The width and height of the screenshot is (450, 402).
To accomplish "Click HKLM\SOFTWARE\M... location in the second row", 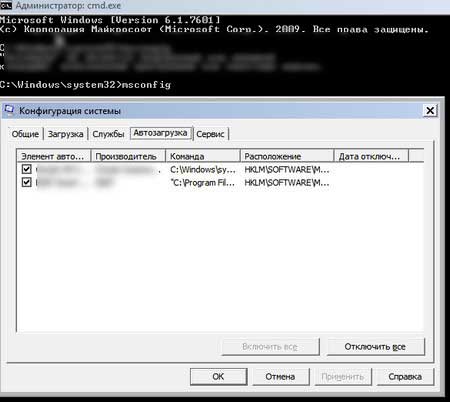I will pos(287,183).
